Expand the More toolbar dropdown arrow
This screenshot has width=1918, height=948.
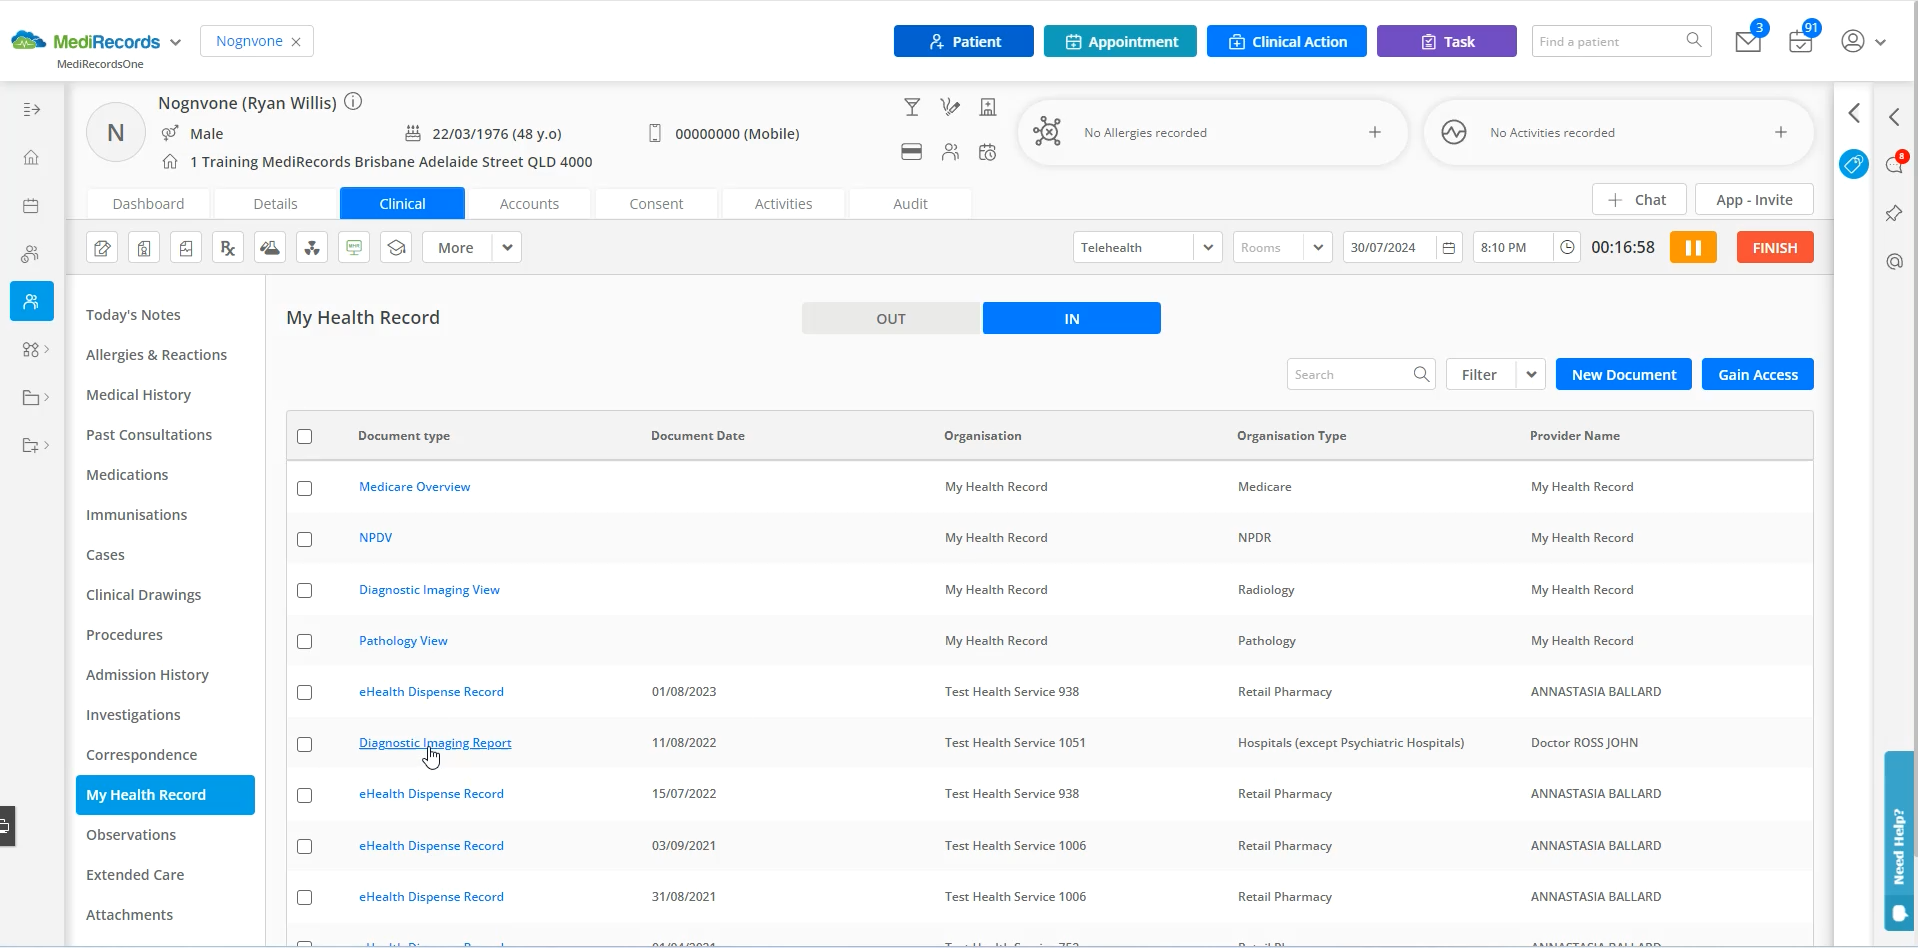pos(505,247)
